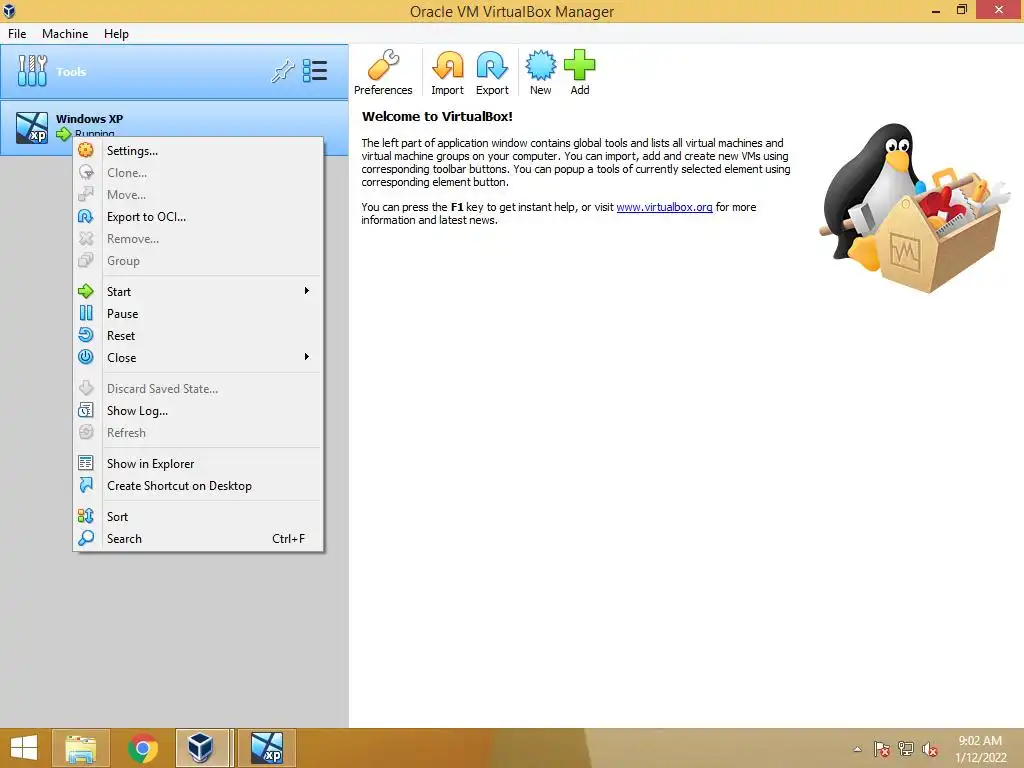
Task: Open the Machine menu
Action: point(65,33)
